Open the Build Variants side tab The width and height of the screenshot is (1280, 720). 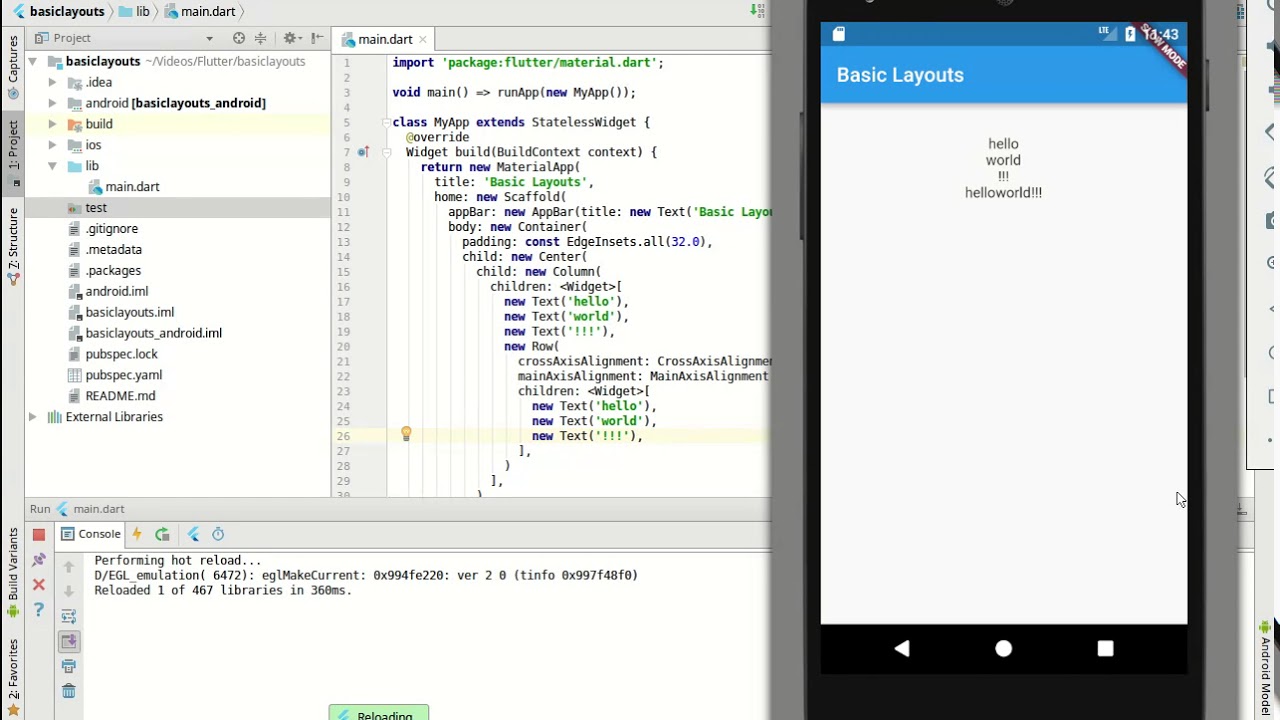[x=13, y=572]
